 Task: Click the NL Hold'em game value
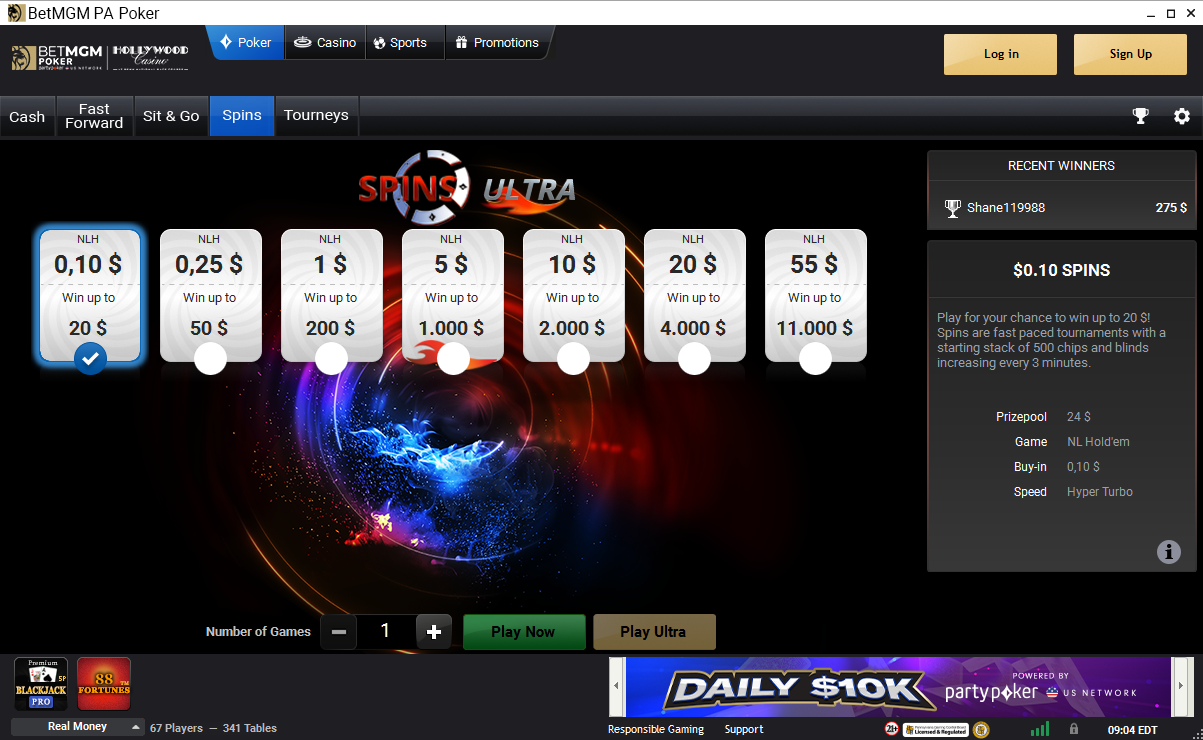point(1098,442)
